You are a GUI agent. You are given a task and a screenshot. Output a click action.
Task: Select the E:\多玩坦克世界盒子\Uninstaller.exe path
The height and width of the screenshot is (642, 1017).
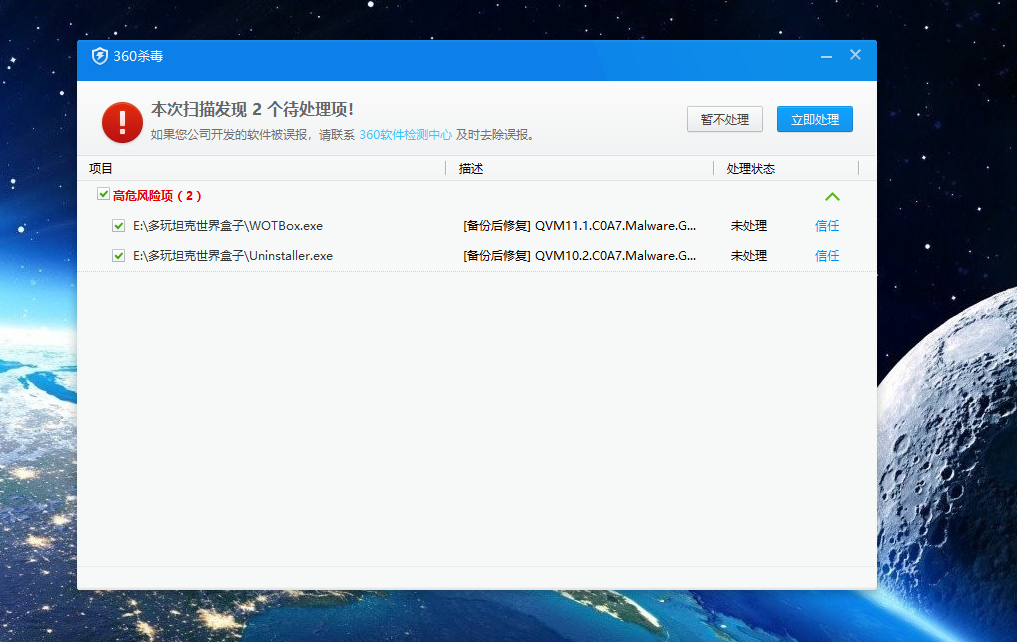[233, 256]
